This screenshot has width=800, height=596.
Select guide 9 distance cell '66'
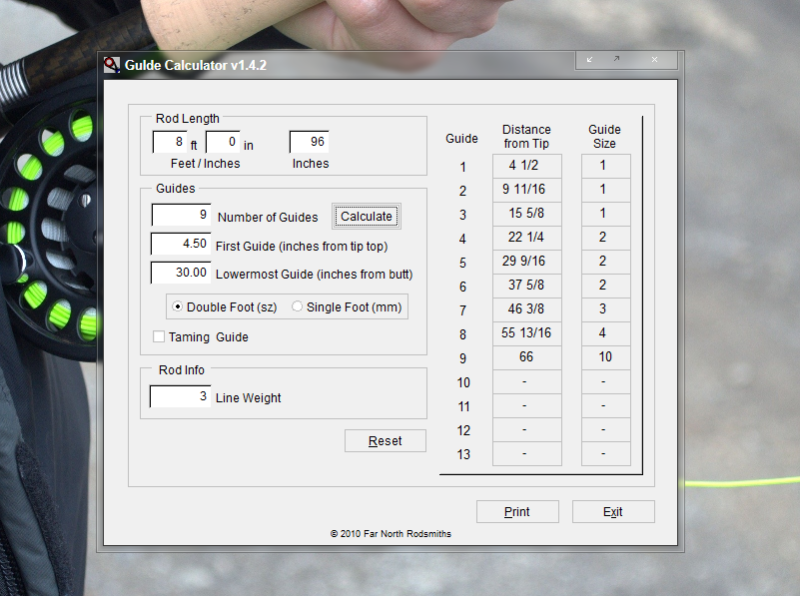[x=527, y=358]
